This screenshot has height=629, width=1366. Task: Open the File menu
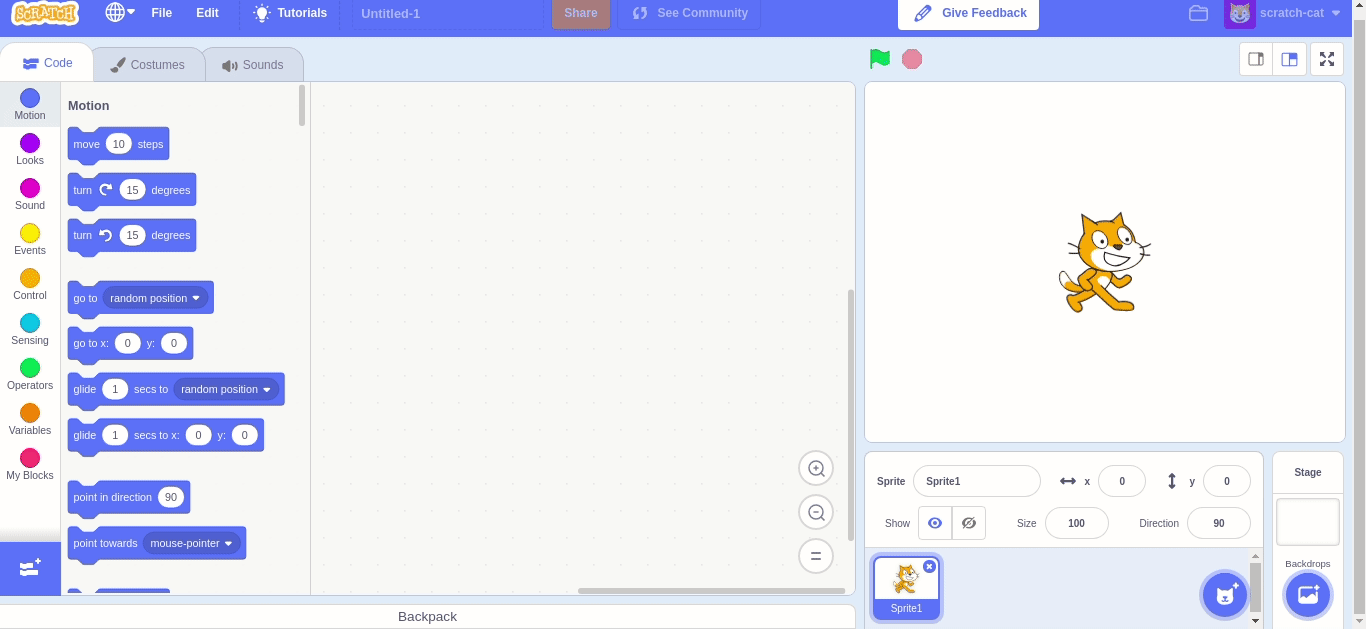(161, 13)
